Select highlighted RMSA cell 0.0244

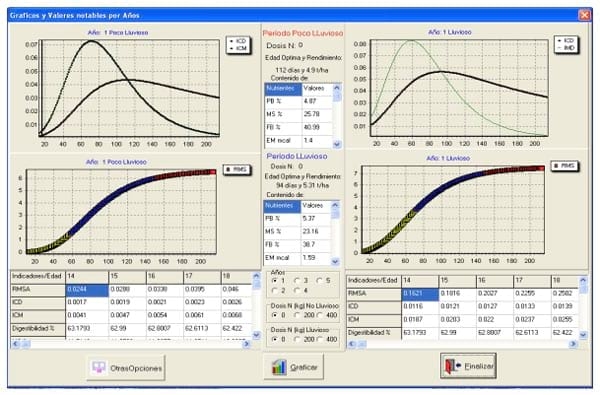87,290
